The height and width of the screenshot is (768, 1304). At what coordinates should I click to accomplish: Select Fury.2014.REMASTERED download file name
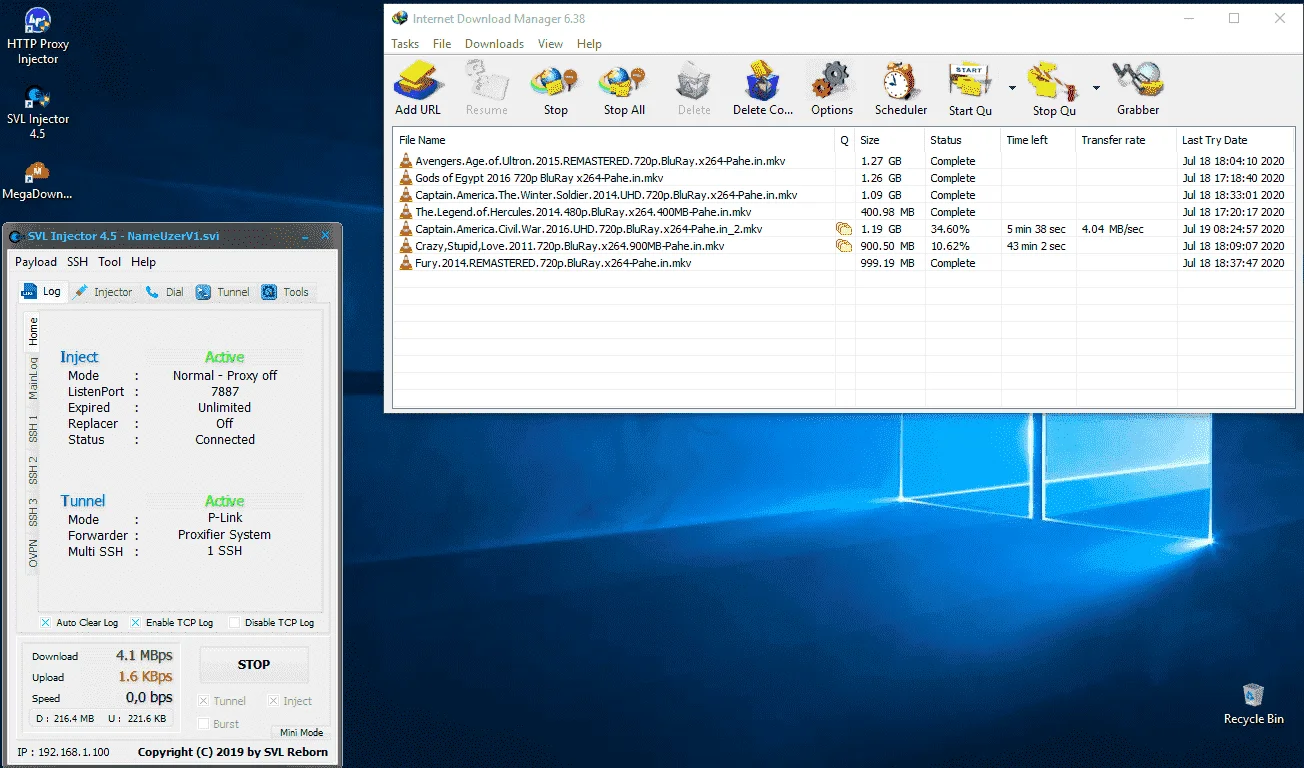(553, 263)
